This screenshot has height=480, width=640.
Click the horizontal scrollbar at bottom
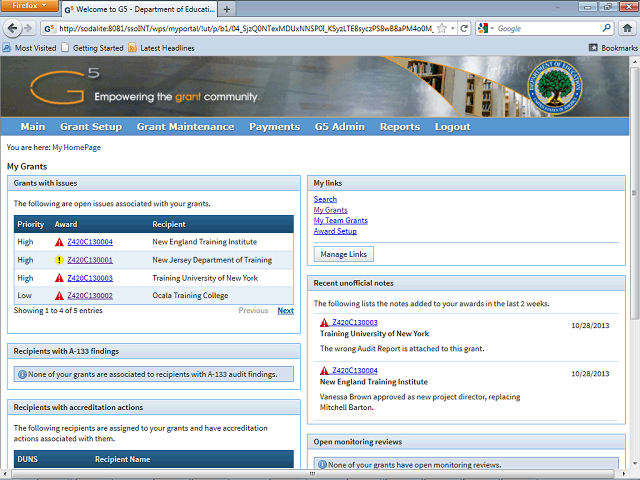click(x=312, y=473)
